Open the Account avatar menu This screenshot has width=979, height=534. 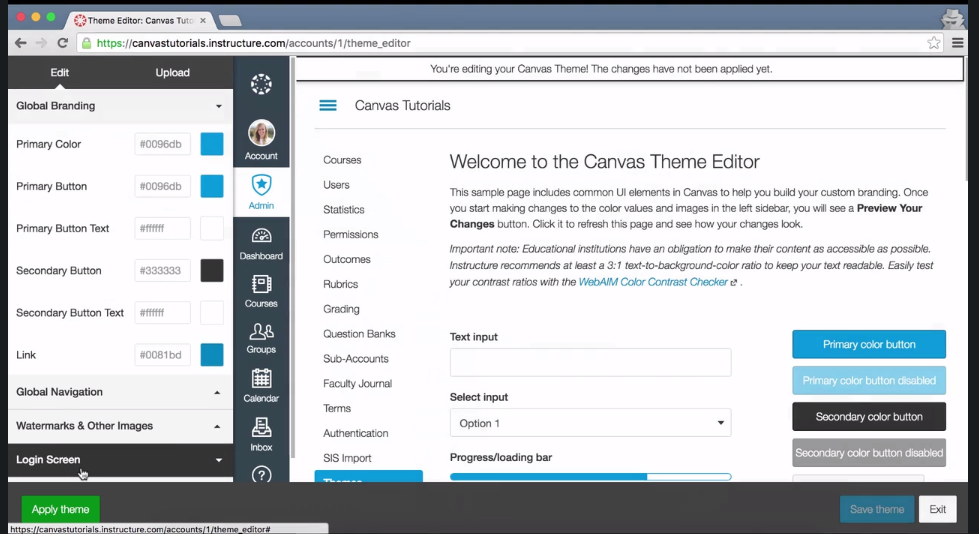(x=261, y=140)
